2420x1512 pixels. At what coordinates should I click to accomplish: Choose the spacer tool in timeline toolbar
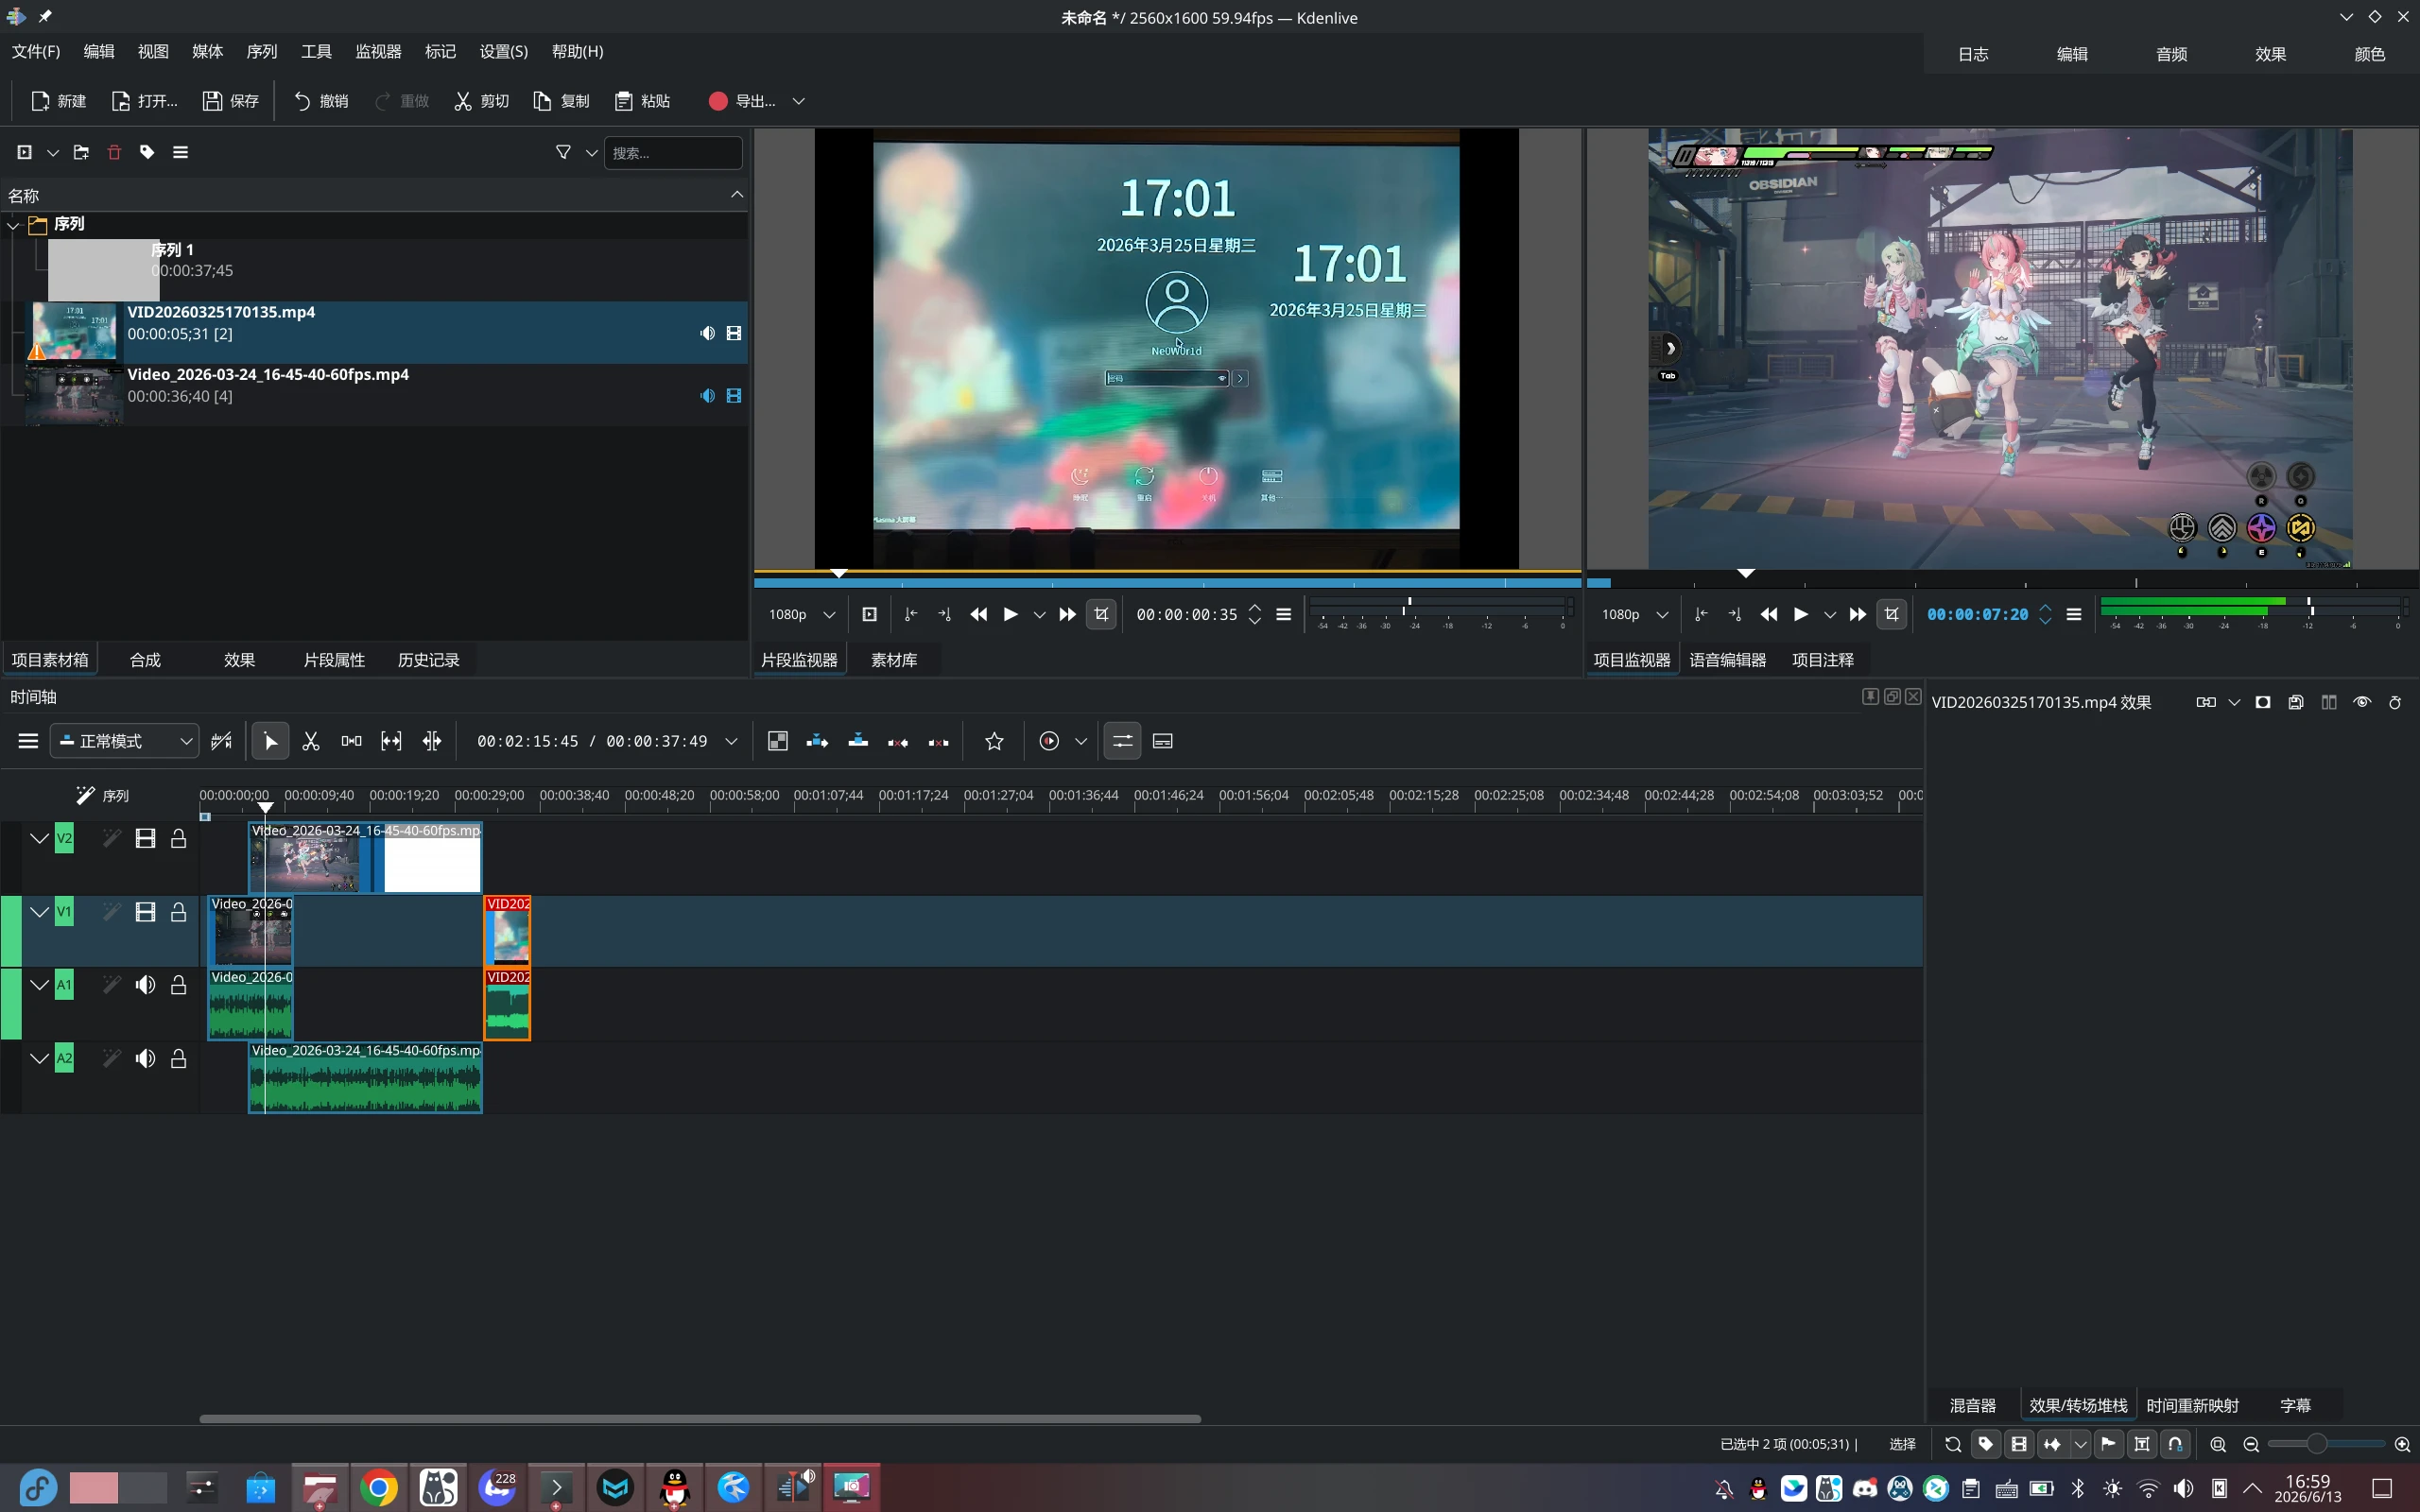point(351,741)
